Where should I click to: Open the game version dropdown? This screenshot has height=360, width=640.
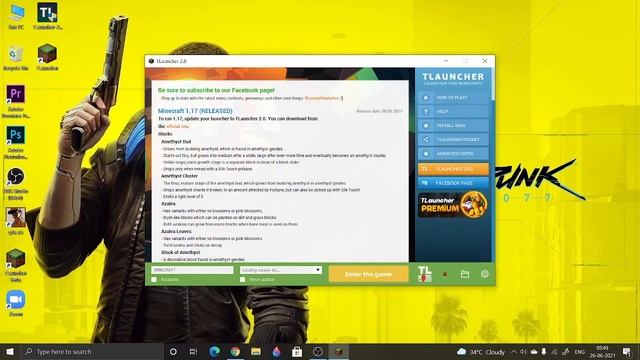[281, 270]
